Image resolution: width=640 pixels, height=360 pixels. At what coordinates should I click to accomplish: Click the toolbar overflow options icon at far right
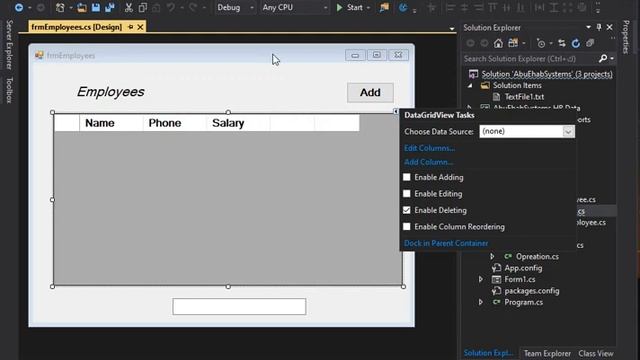click(x=598, y=7)
